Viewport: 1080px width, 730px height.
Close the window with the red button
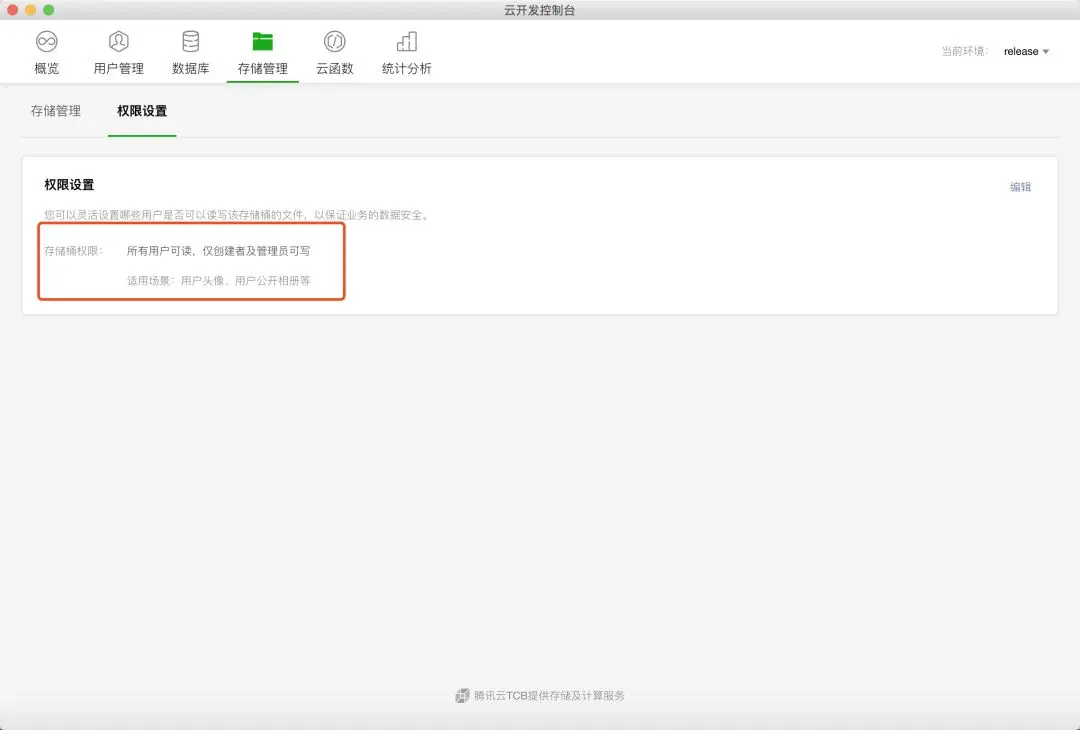pos(12,10)
